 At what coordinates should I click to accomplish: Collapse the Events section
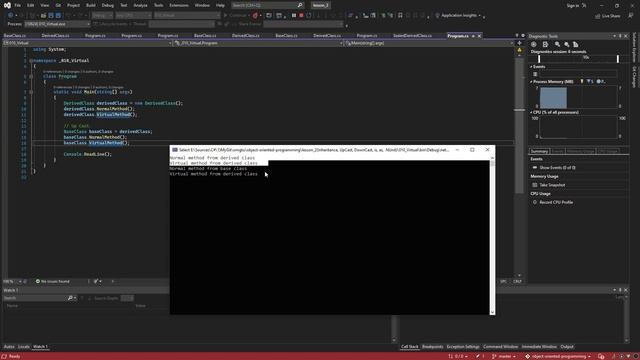[x=531, y=67]
